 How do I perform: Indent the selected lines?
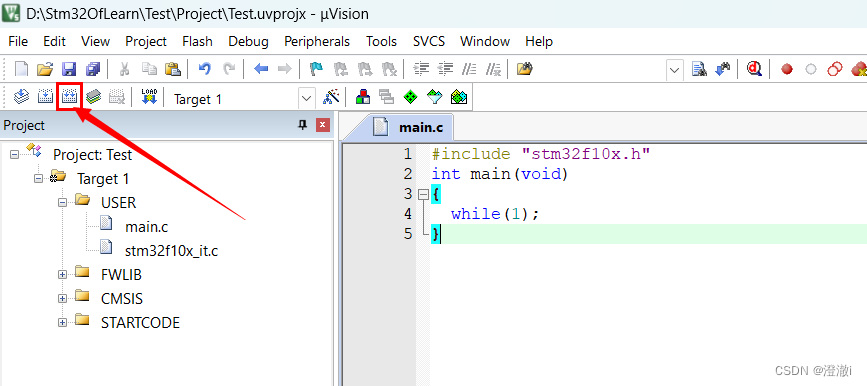point(422,69)
